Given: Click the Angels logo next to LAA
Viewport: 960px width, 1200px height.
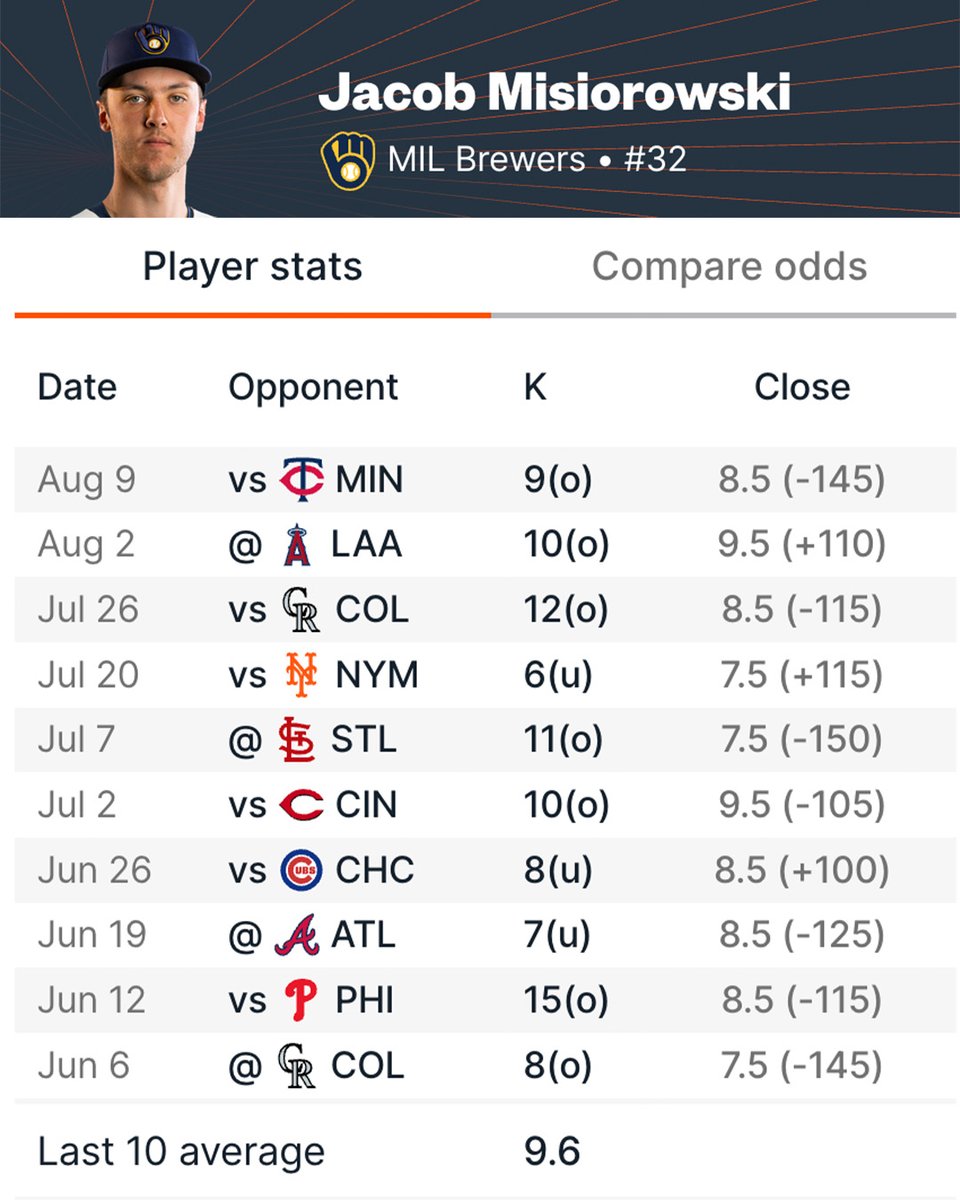Looking at the screenshot, I should (x=300, y=545).
